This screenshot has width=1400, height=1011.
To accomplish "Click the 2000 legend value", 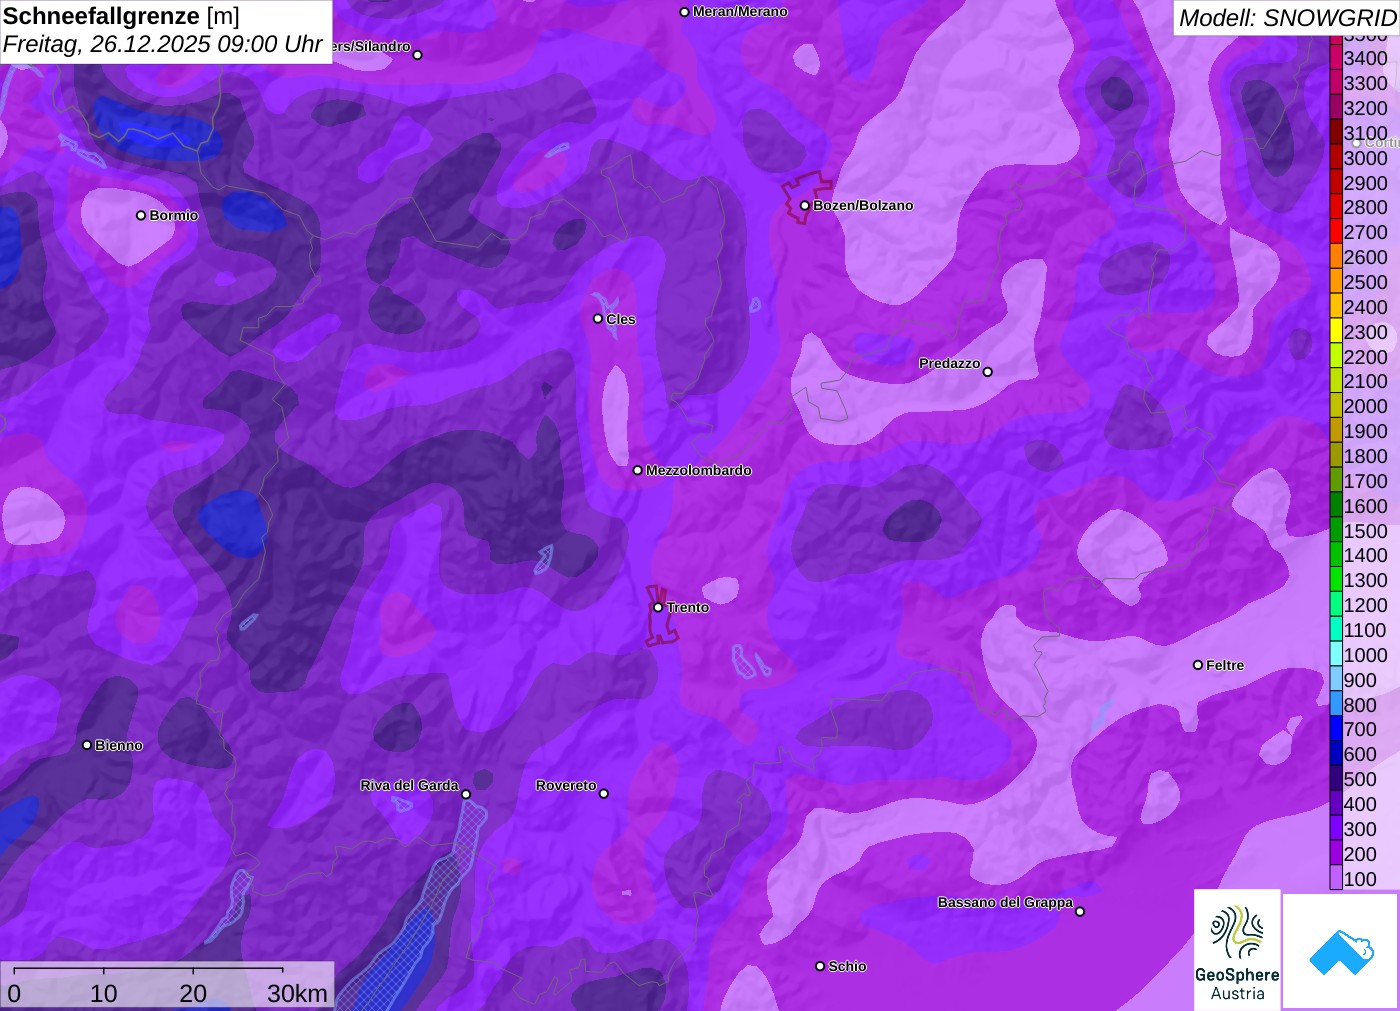I will coord(1365,406).
